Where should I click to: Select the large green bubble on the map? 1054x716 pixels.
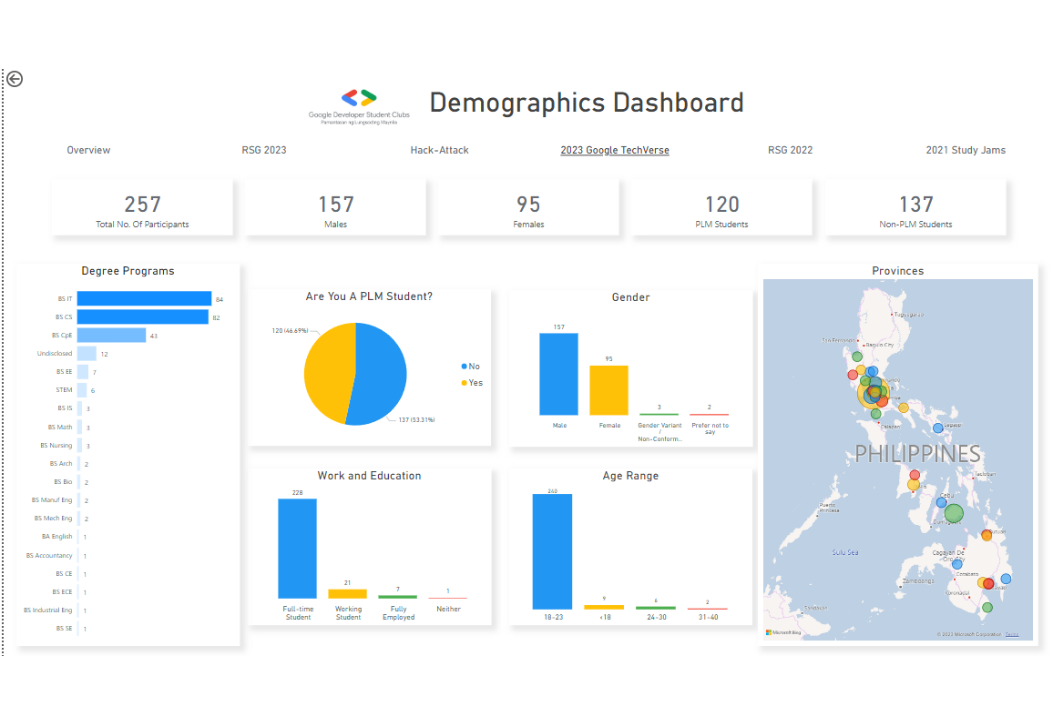coord(953,514)
